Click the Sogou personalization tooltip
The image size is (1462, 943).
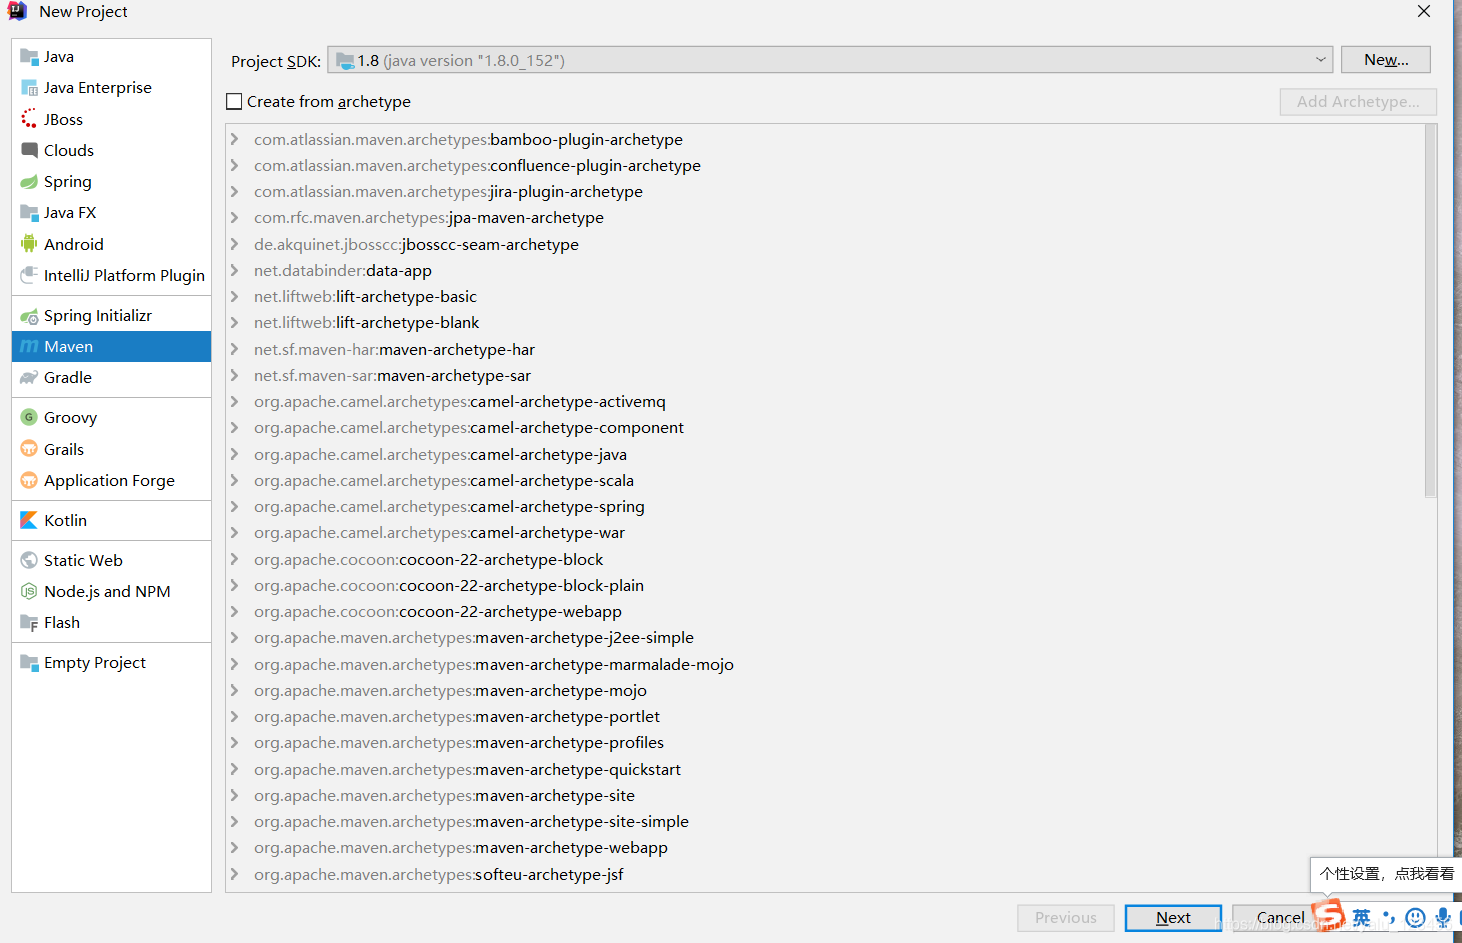[1386, 874]
